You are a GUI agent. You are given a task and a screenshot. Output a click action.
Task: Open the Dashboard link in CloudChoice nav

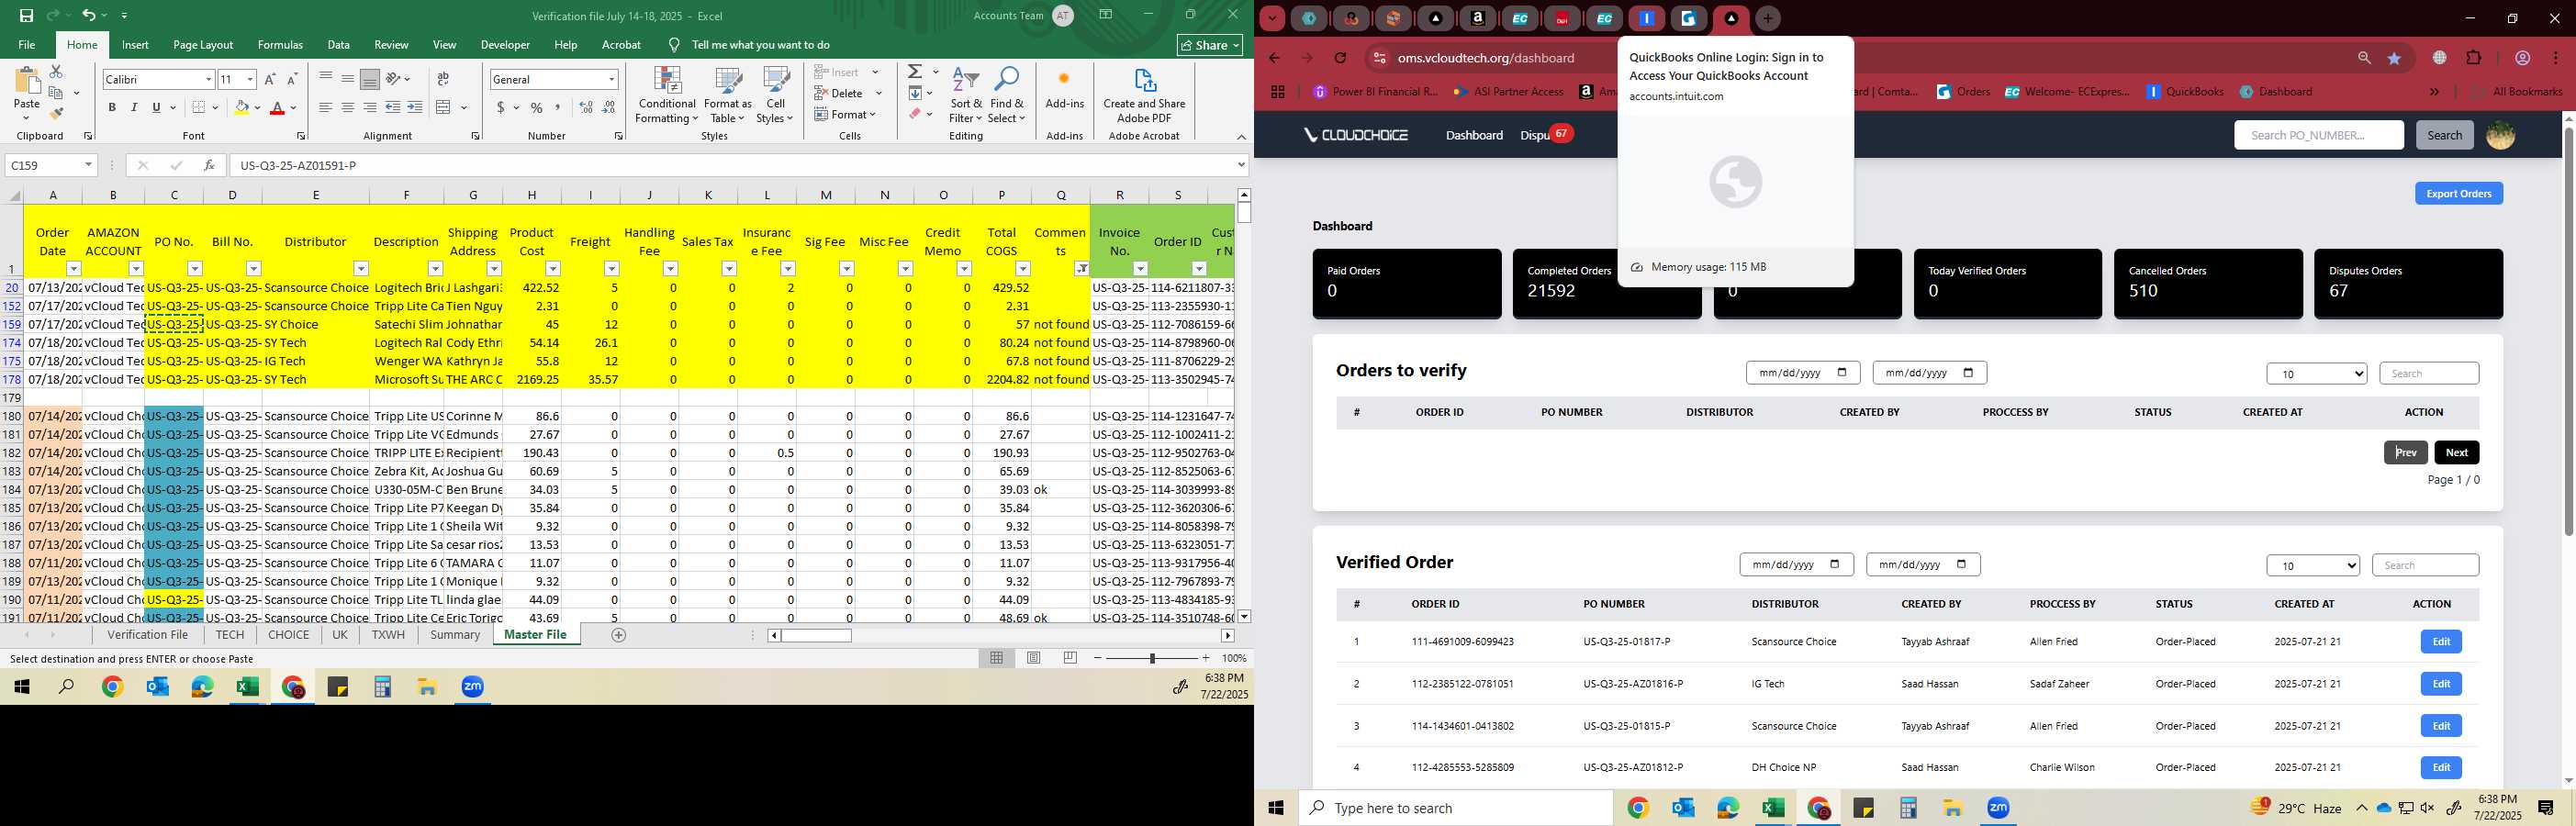point(1474,135)
